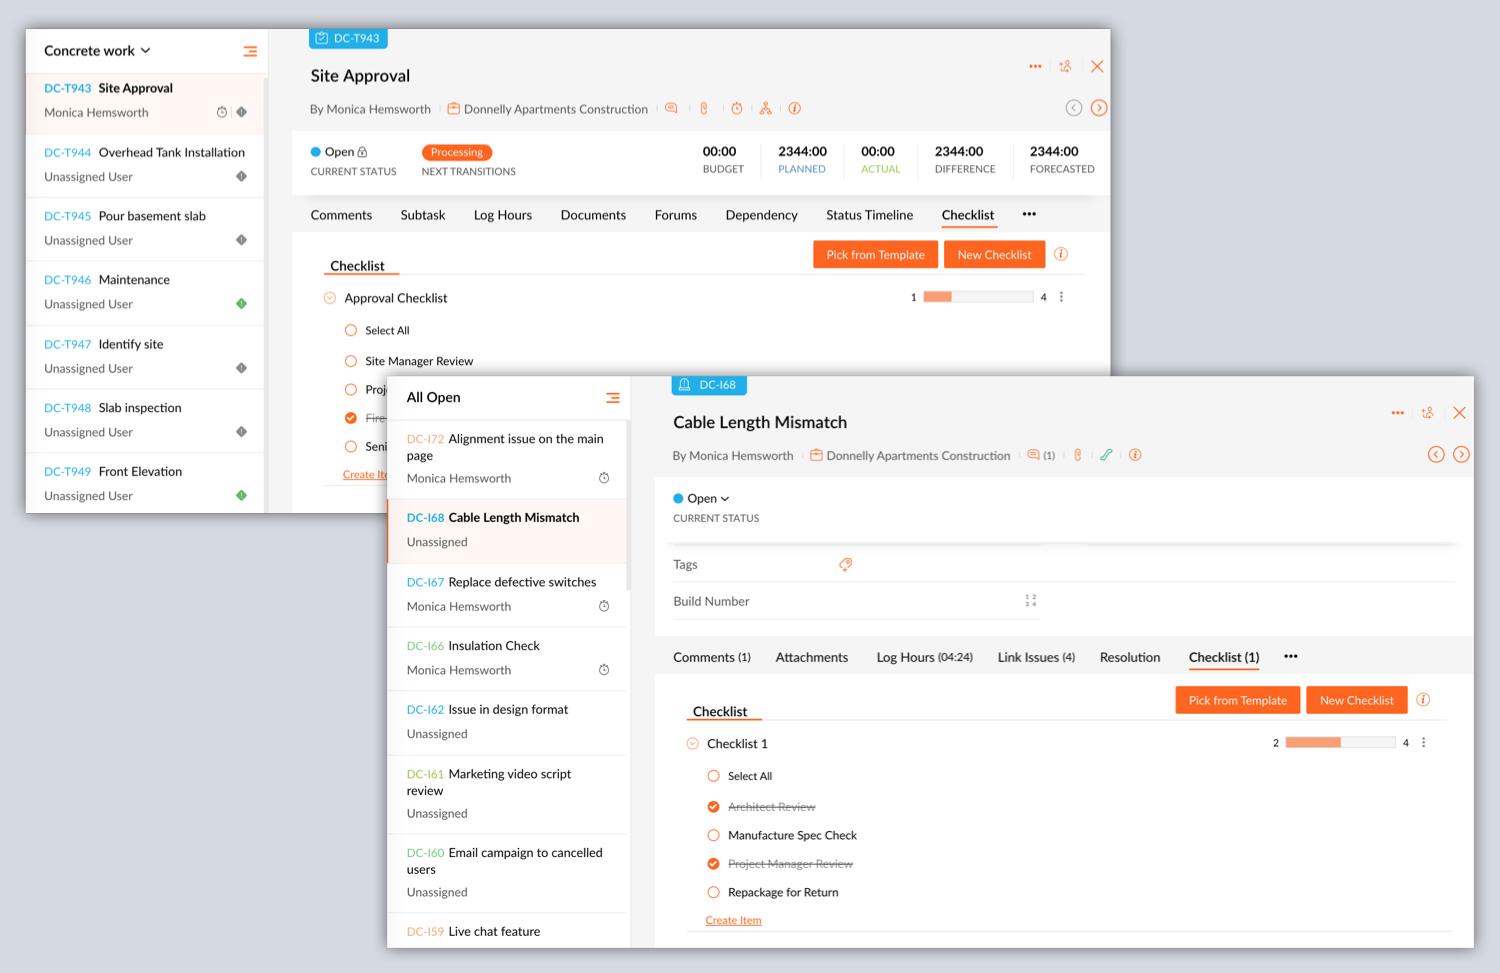Collapse the Checklist 1 section
Screen dimensions: 1500x973
coord(692,744)
